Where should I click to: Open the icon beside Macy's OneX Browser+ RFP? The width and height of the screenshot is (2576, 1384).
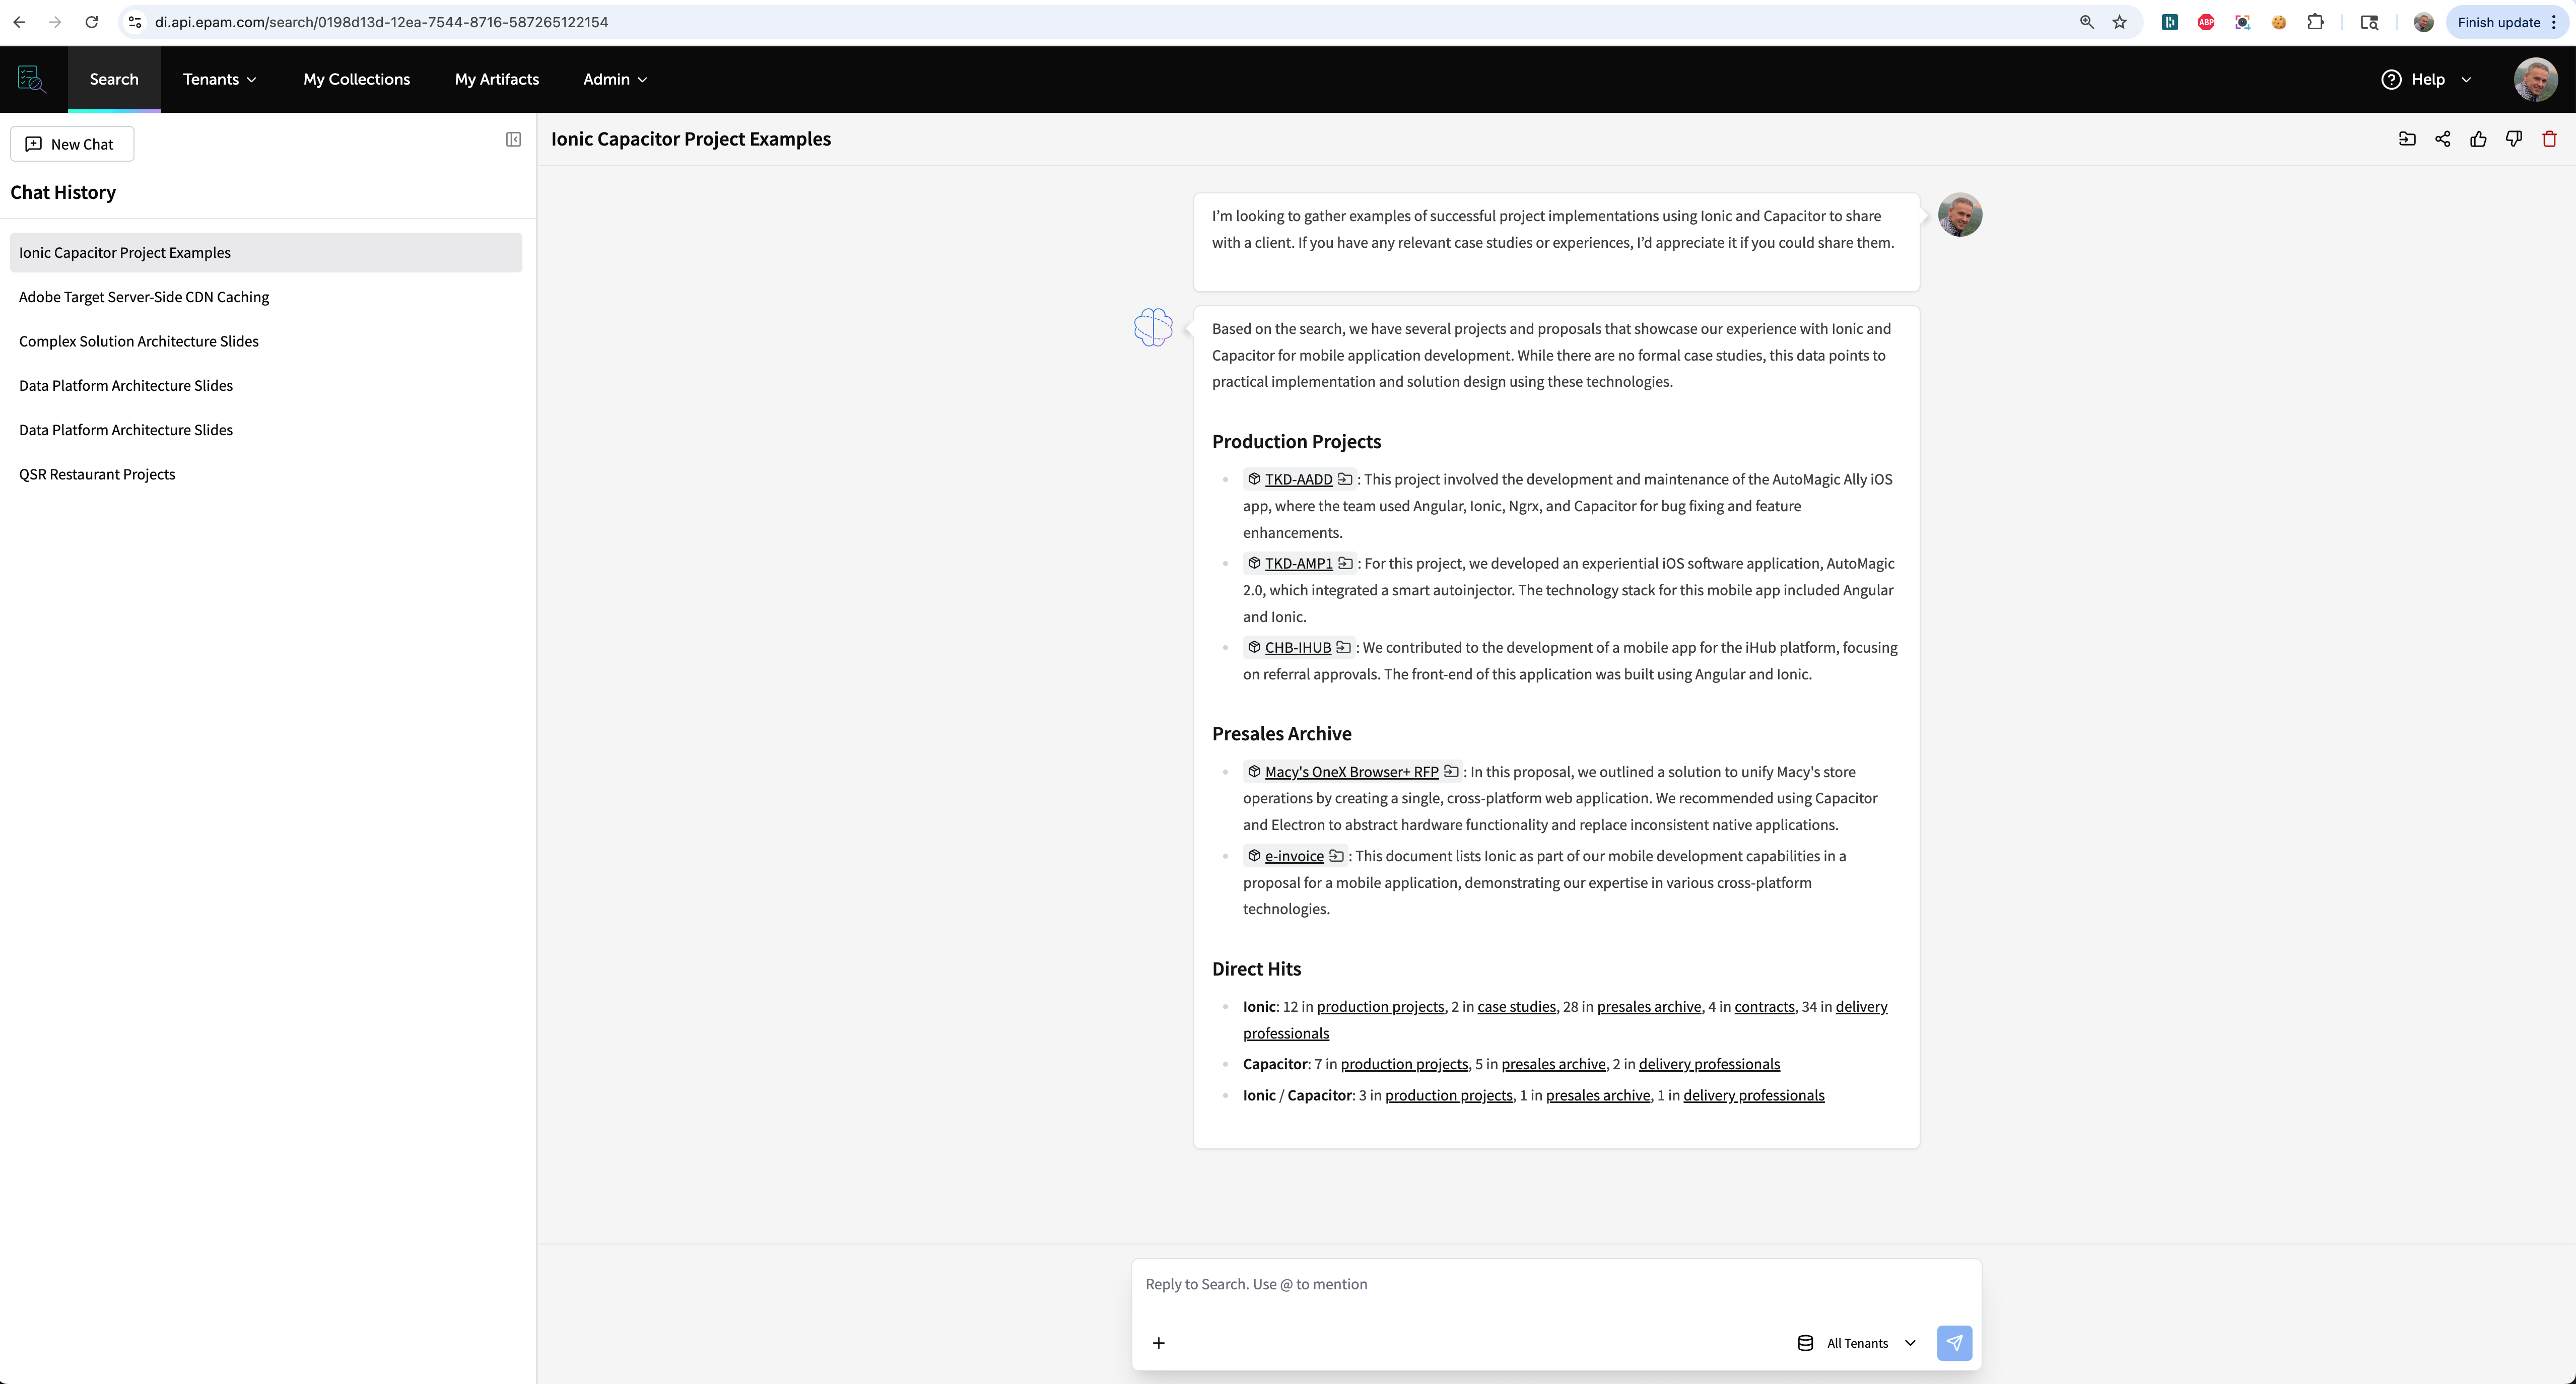pyautogui.click(x=1451, y=771)
